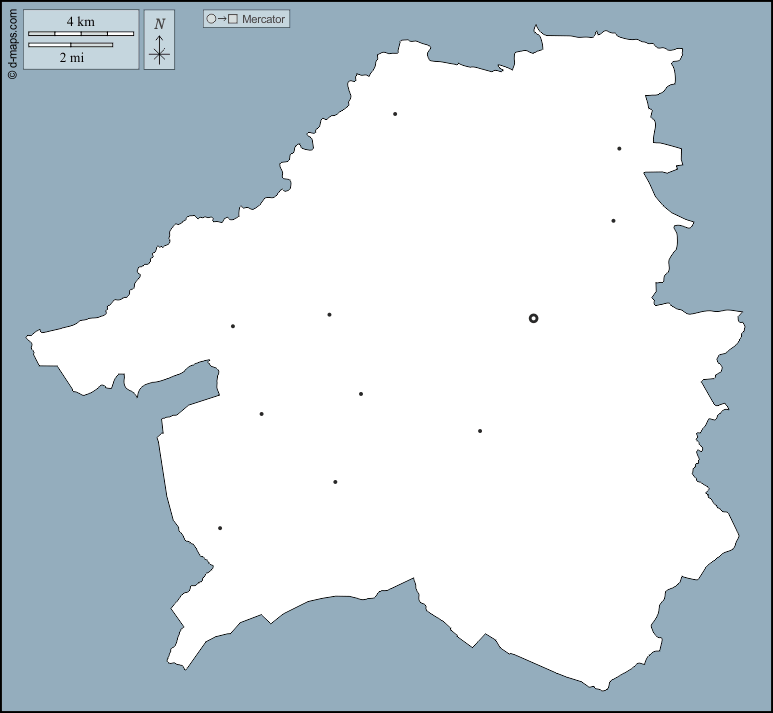
Task: Select the Mercator projection label
Action: 263,19
